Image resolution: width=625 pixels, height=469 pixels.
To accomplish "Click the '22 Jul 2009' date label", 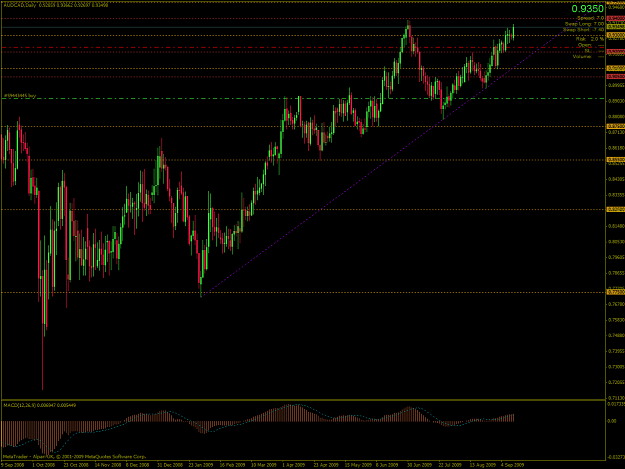I will pyautogui.click(x=450, y=465).
